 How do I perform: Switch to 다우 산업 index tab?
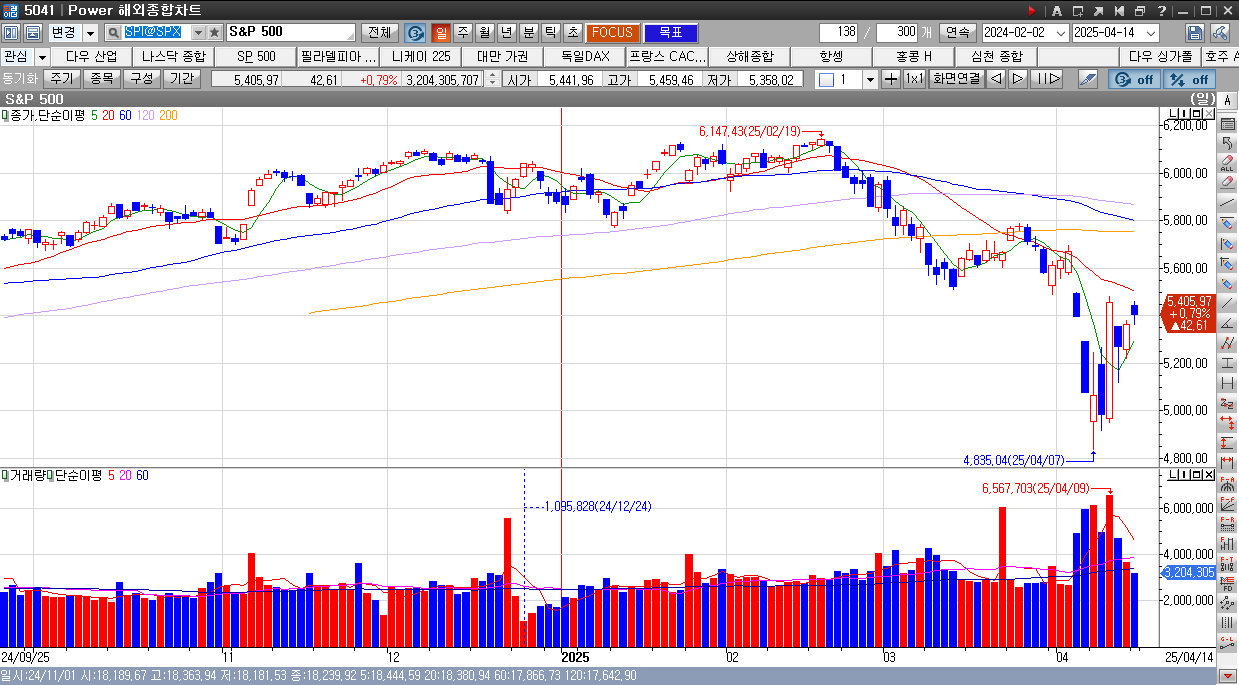(91, 56)
